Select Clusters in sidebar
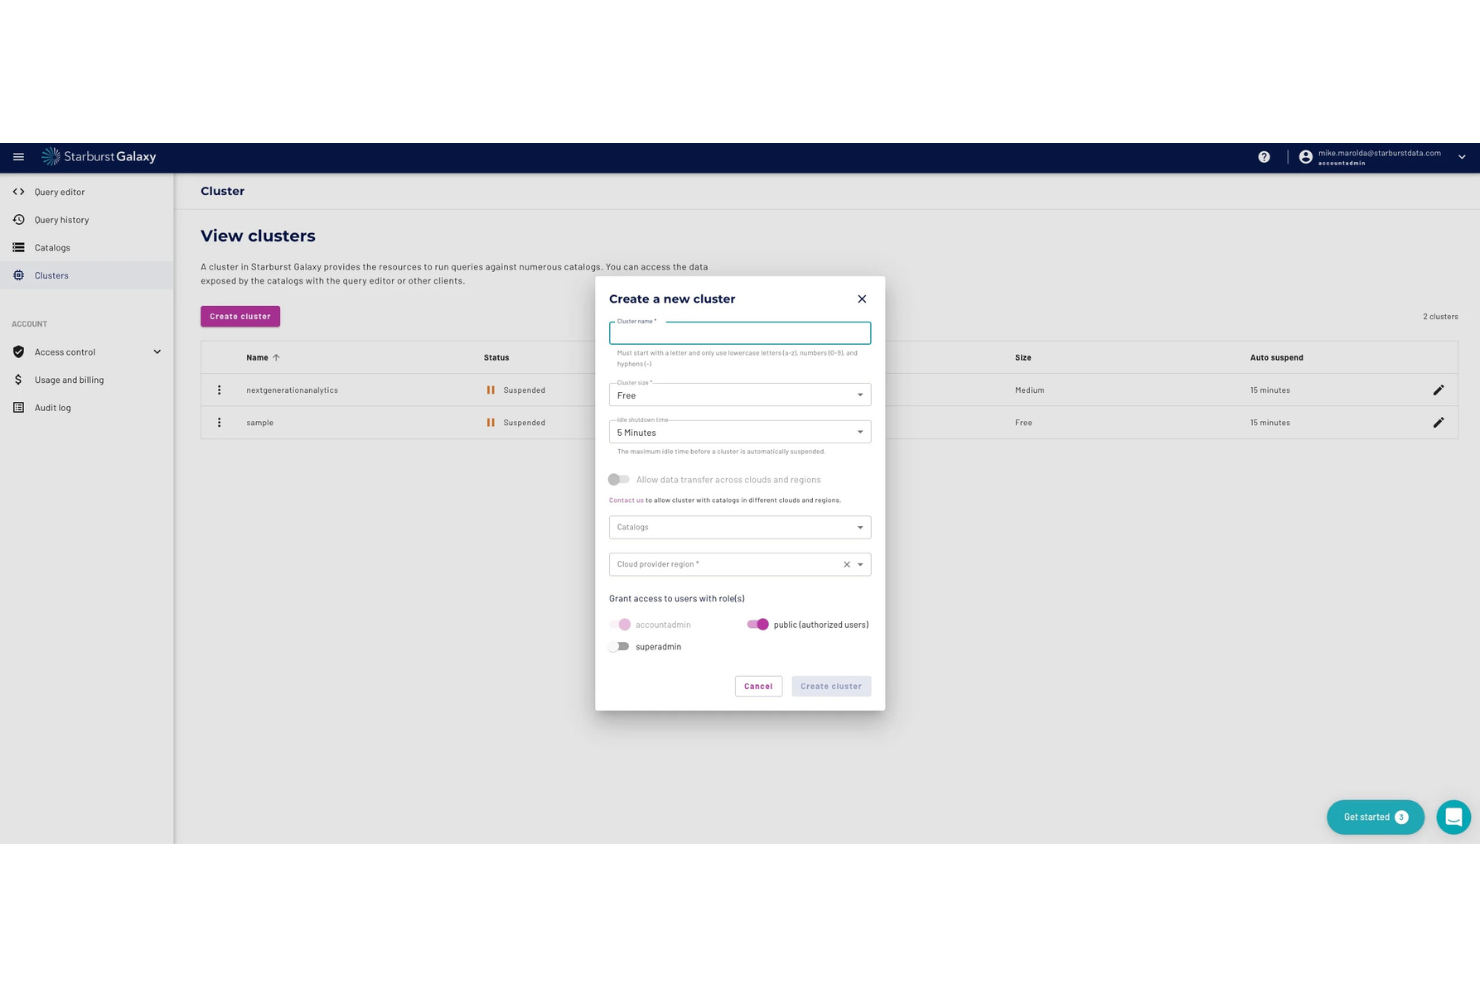The height and width of the screenshot is (987, 1480). pyautogui.click(x=87, y=276)
